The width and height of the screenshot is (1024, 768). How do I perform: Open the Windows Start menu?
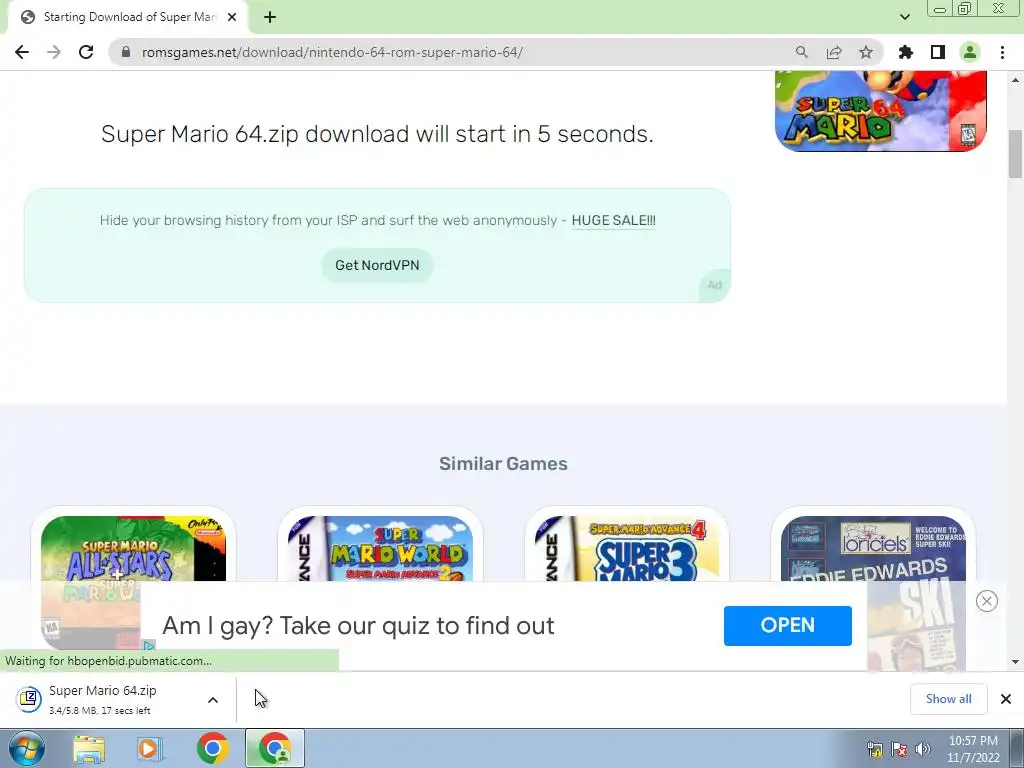coord(26,748)
